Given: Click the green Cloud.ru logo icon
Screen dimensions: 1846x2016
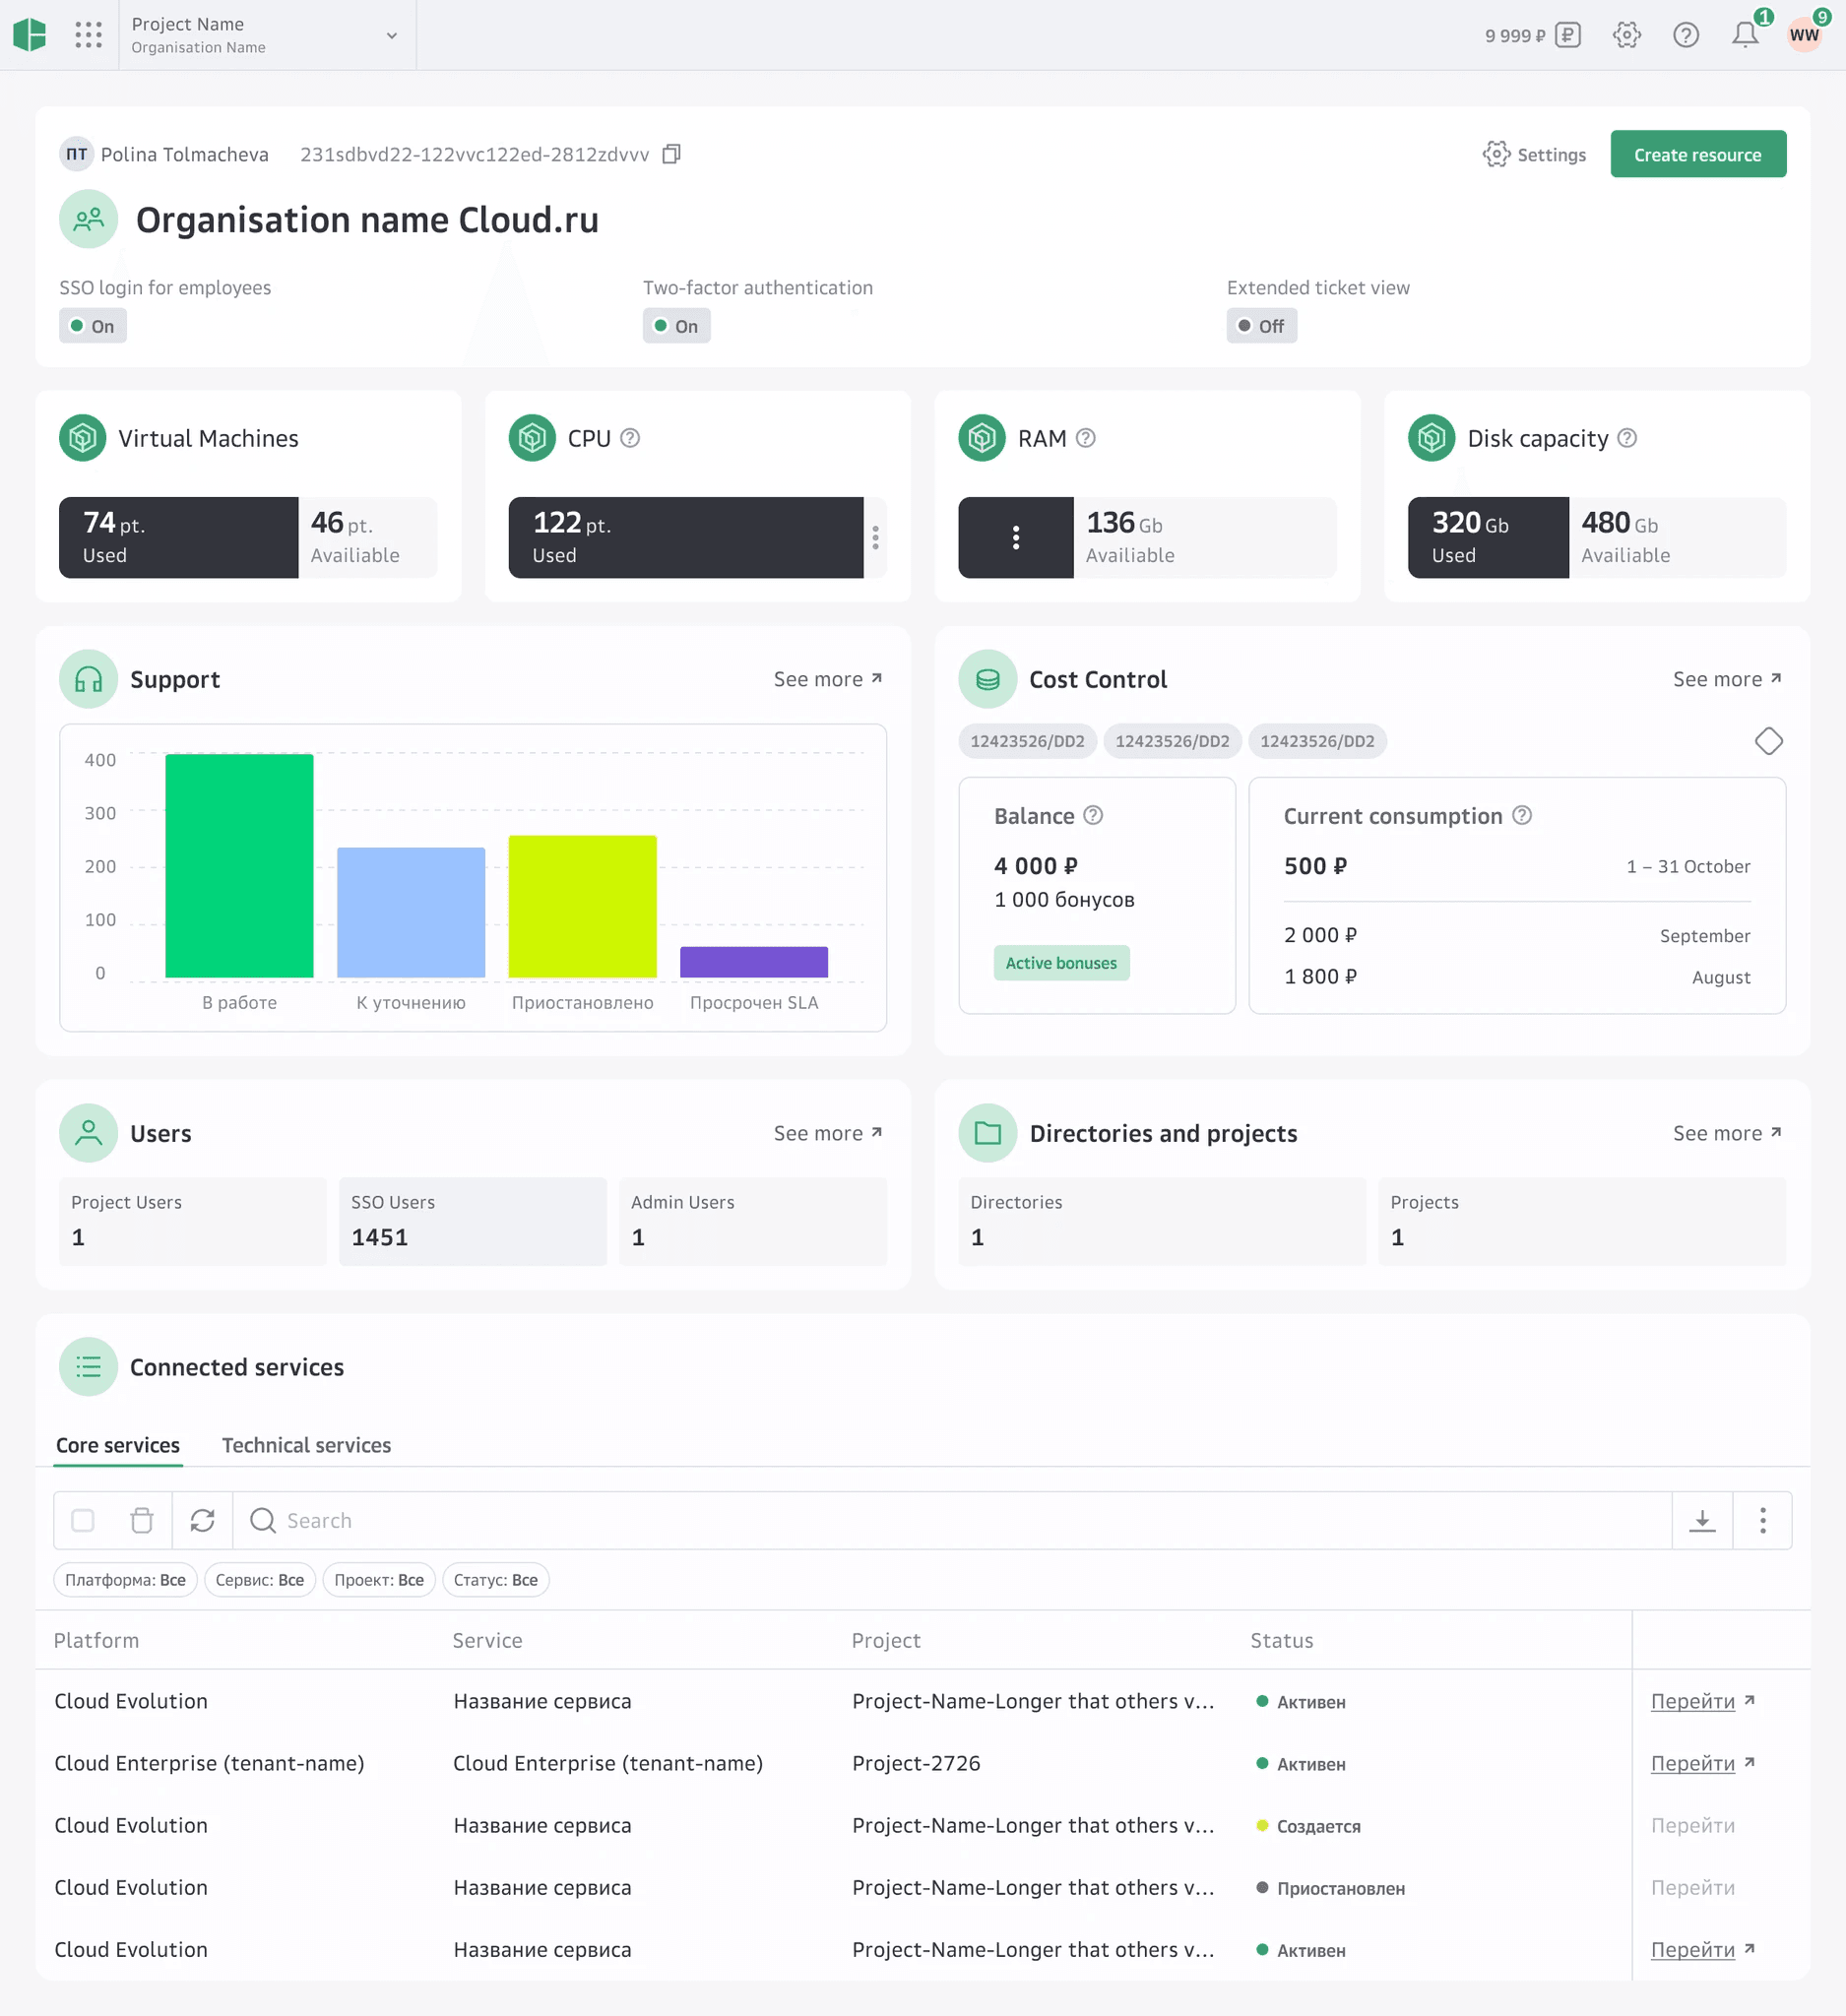Looking at the screenshot, I should tap(30, 35).
